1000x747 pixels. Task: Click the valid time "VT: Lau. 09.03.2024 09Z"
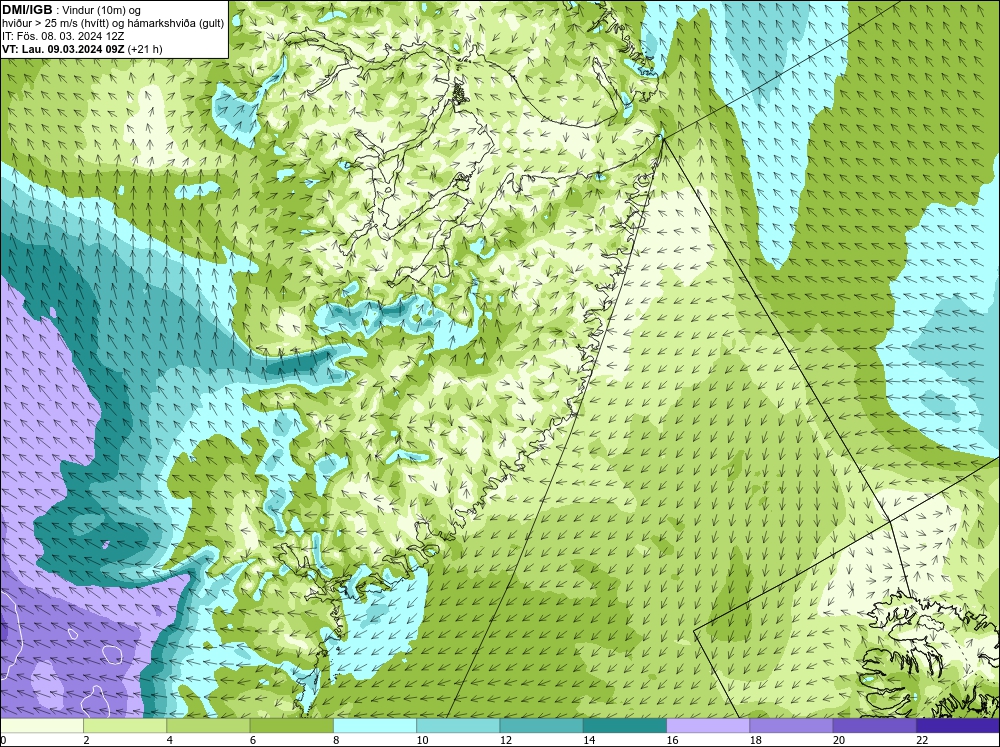(x=63, y=49)
